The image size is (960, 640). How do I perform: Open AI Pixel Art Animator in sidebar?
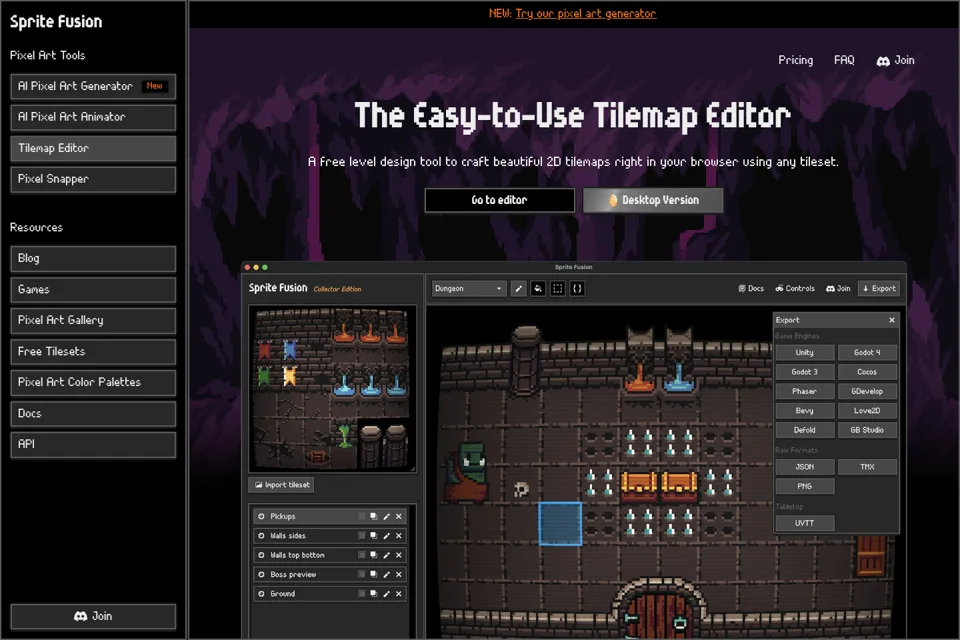pyautogui.click(x=93, y=117)
